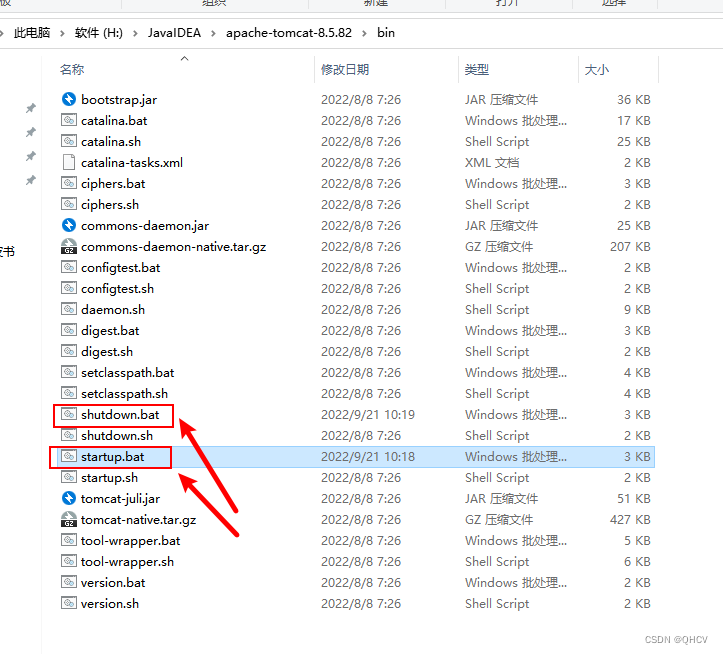Select file name commons-daemon-native.tar.gz
723x654 pixels.
coord(173,247)
